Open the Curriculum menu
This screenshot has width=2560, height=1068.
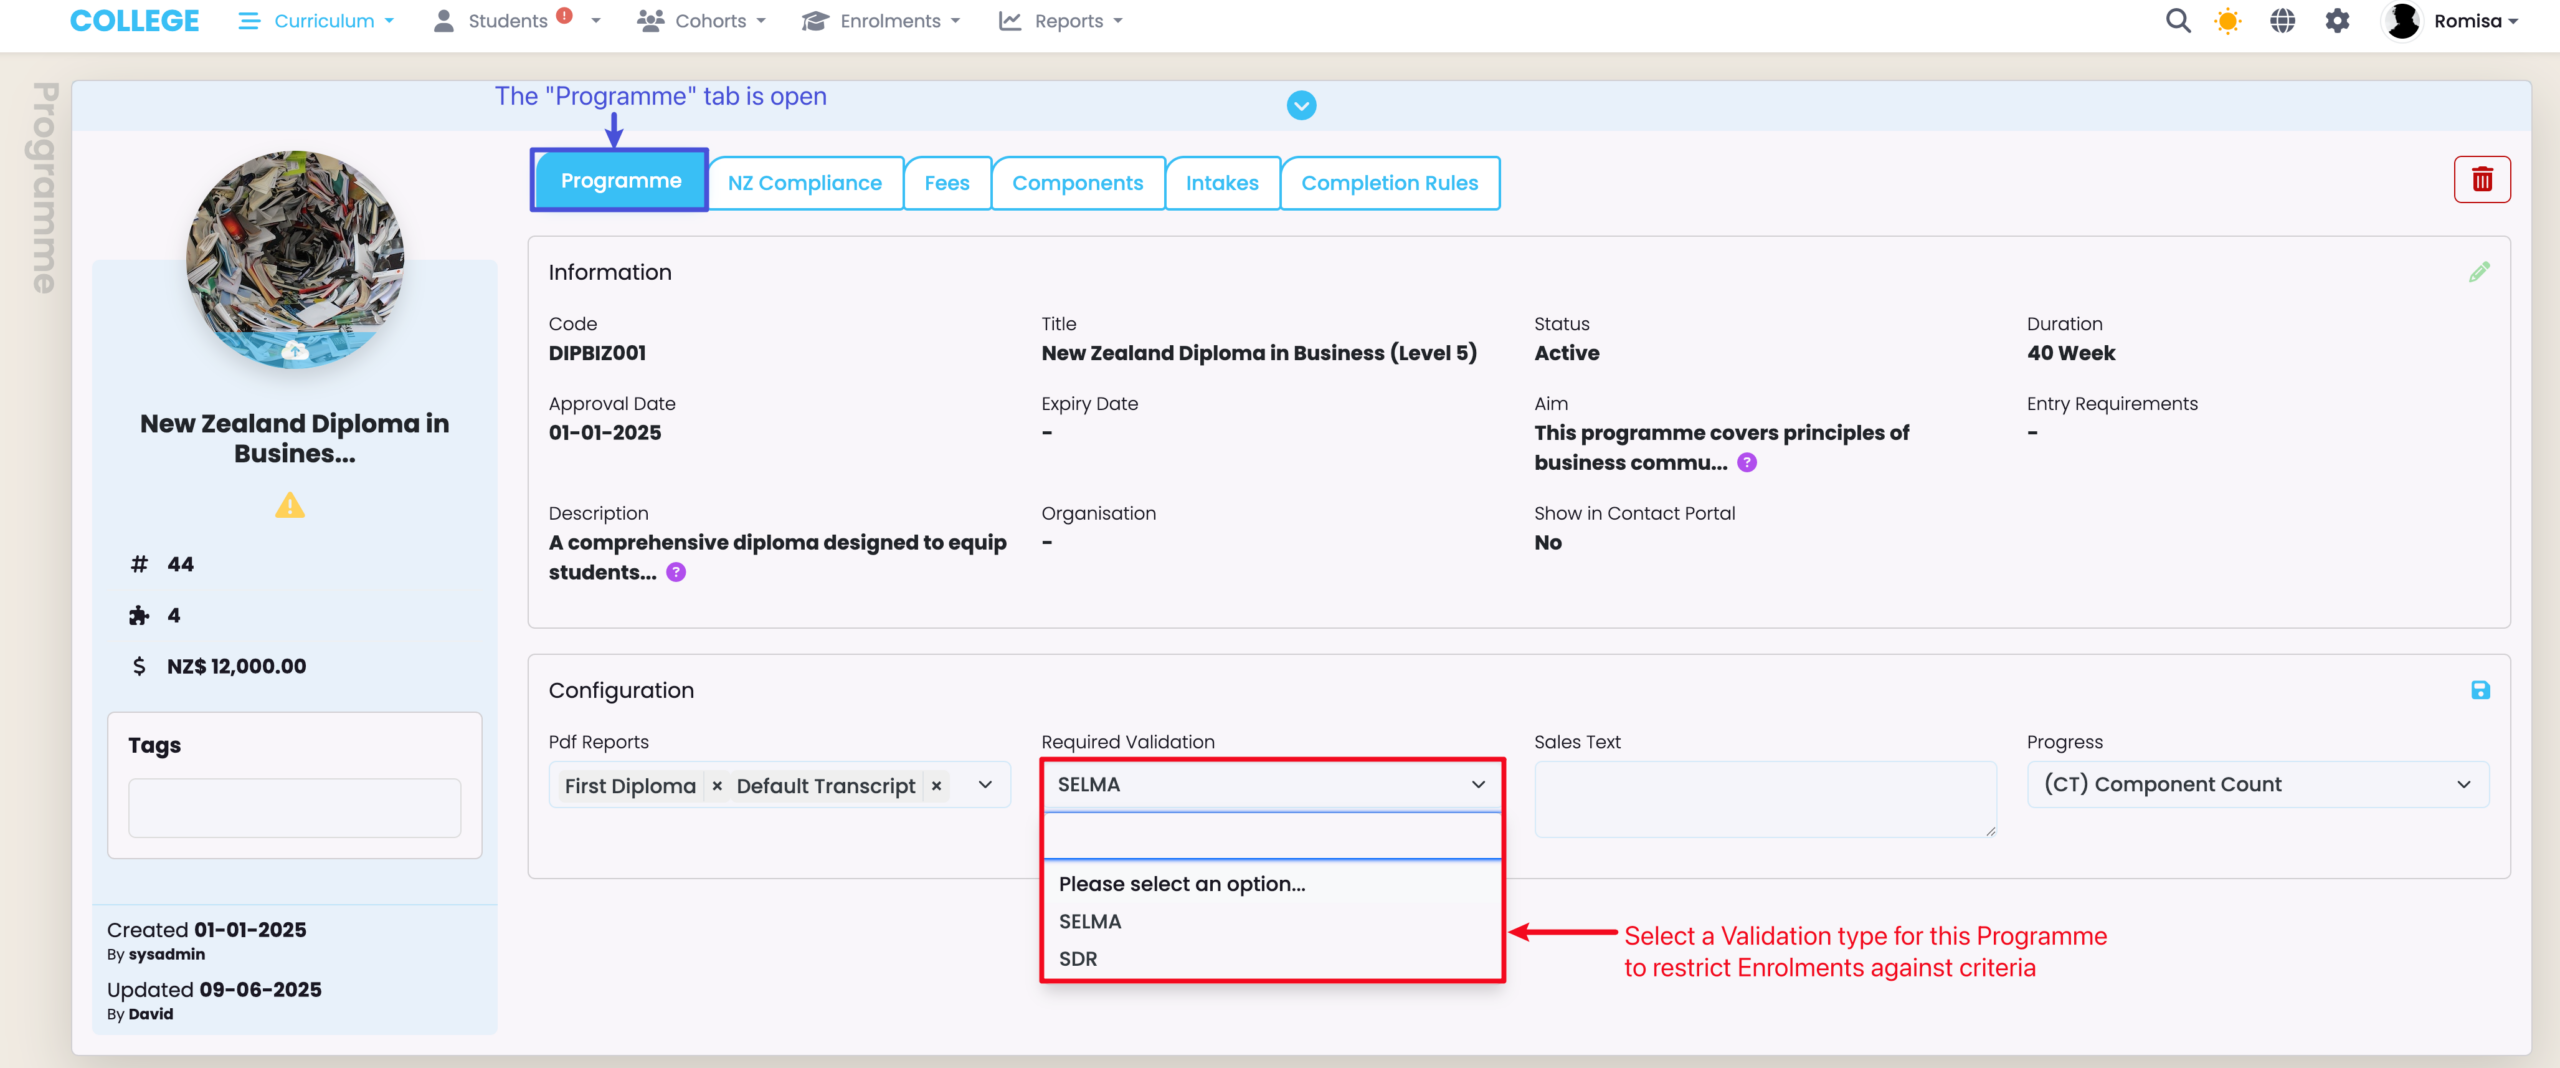coord(317,21)
